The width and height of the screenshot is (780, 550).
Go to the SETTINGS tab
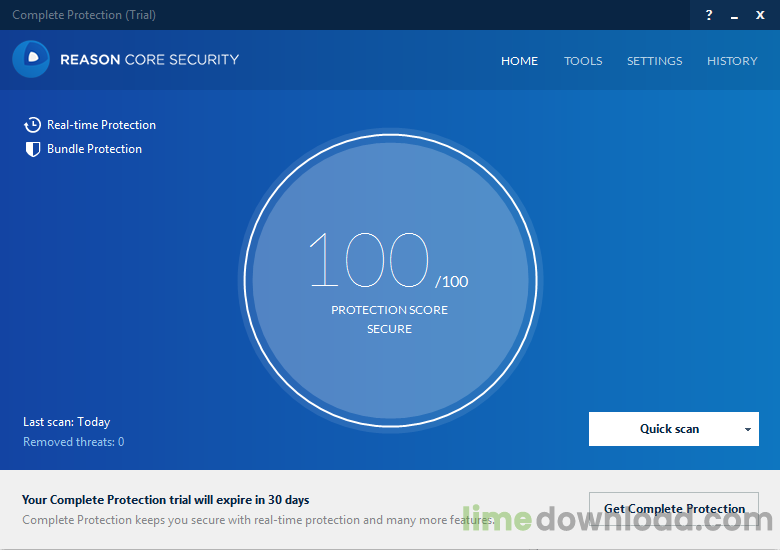[654, 61]
